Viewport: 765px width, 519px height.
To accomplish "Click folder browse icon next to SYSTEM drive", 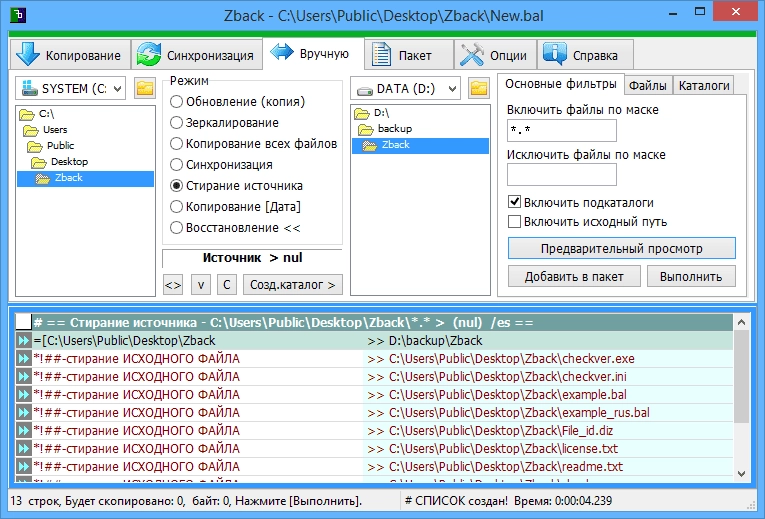I will 145,88.
